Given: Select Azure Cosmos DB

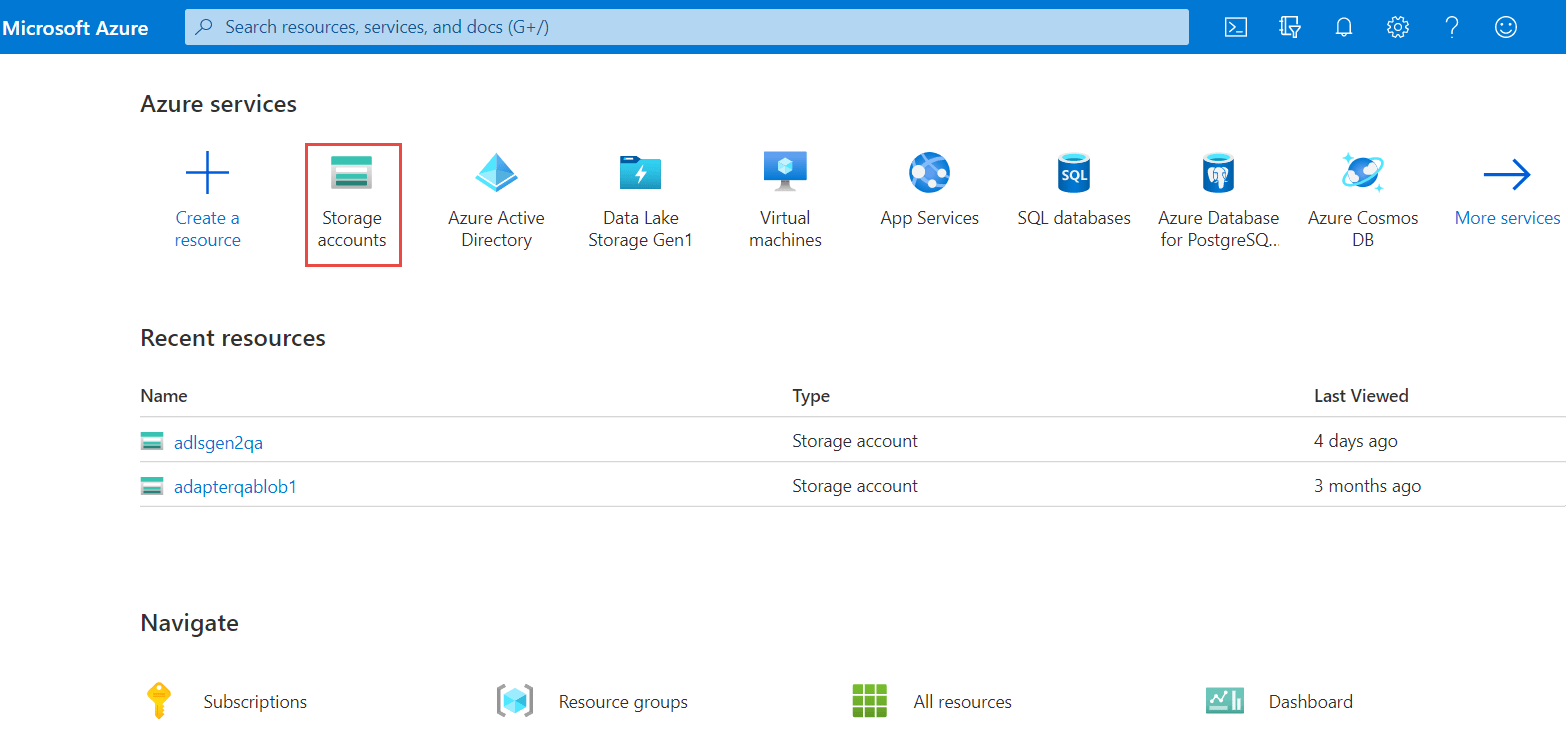Looking at the screenshot, I should click(x=1362, y=198).
